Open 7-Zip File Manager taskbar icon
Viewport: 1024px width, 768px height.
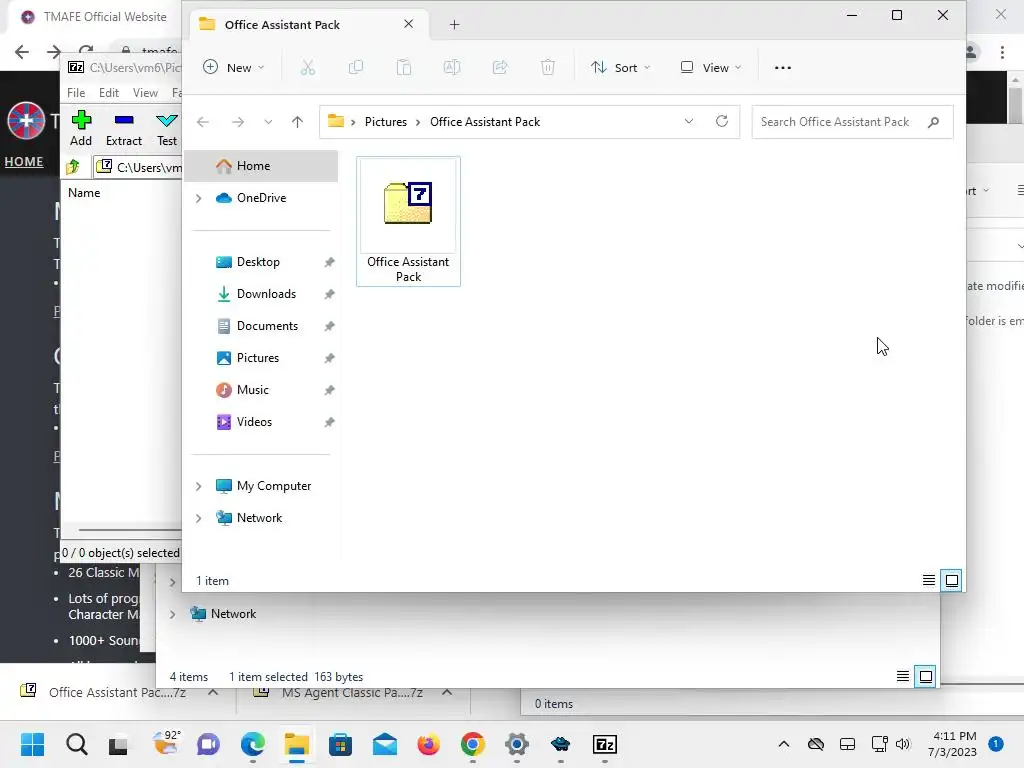click(605, 744)
